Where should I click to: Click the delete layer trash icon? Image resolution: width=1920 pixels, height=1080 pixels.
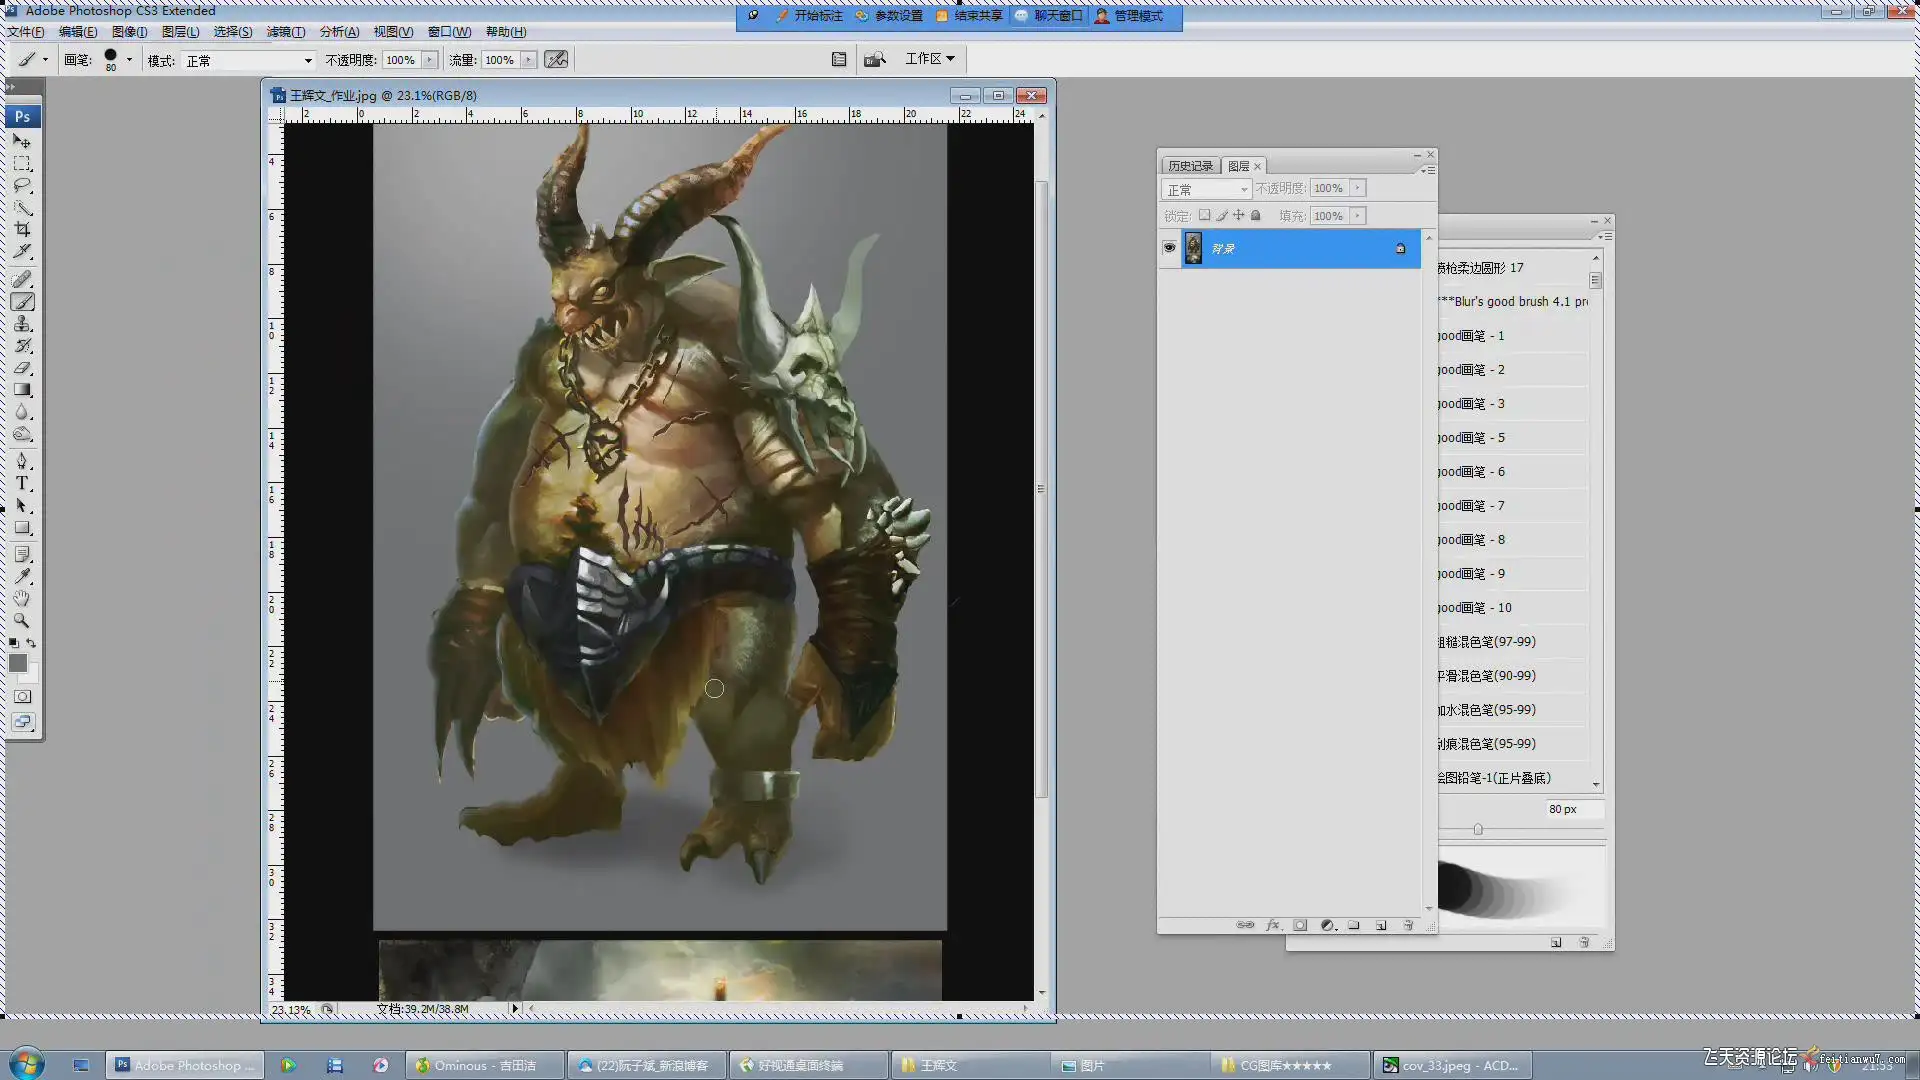[x=1408, y=925]
